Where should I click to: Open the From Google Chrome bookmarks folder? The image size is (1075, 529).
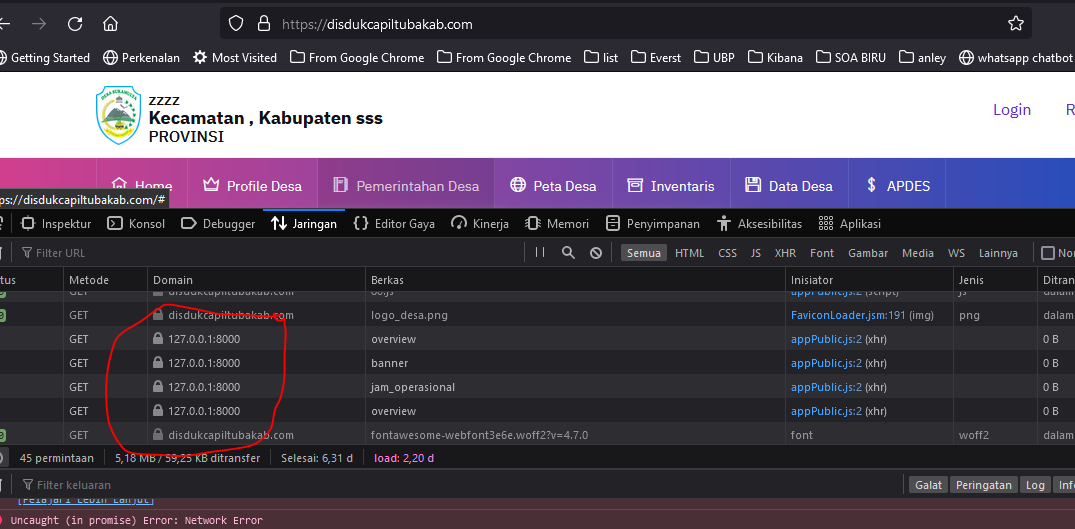357,58
